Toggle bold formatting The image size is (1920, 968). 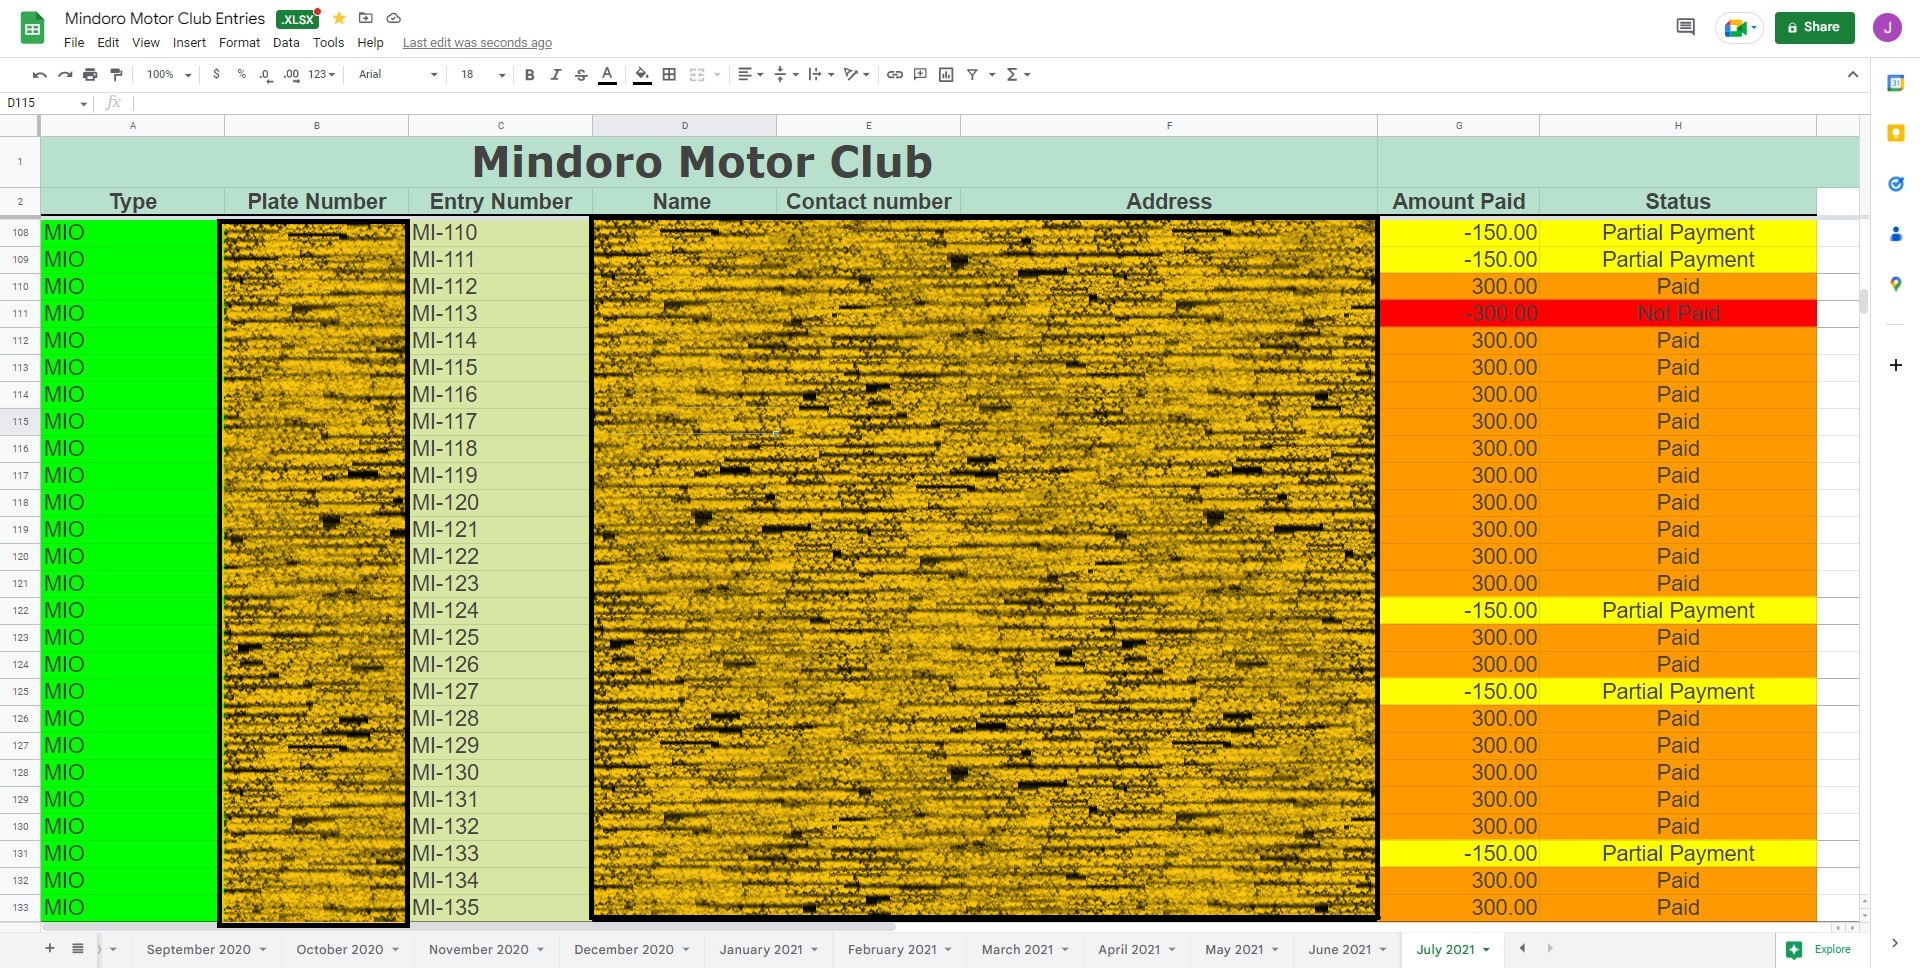[x=529, y=75]
